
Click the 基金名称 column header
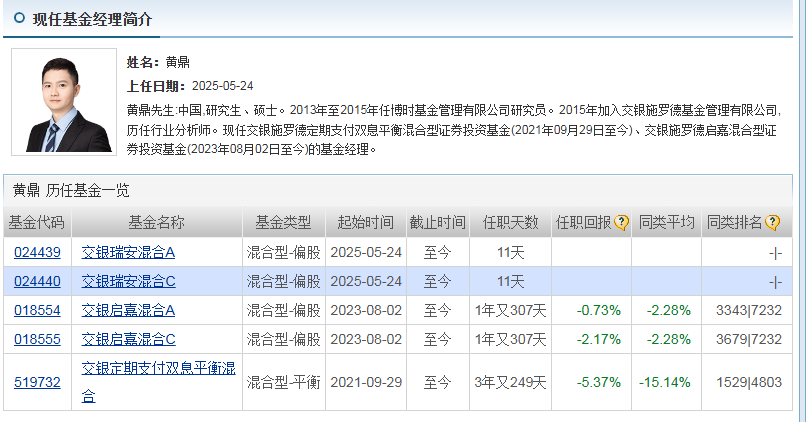click(156, 223)
